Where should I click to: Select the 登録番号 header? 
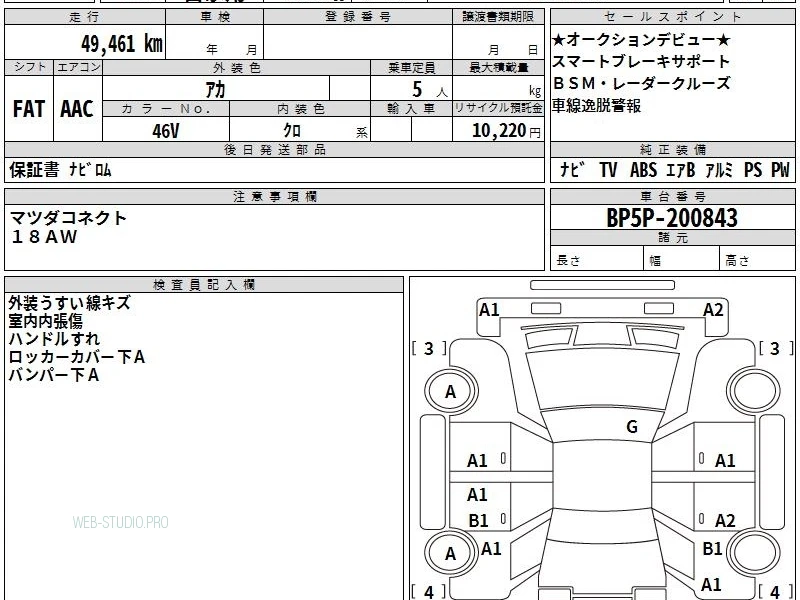pos(358,17)
